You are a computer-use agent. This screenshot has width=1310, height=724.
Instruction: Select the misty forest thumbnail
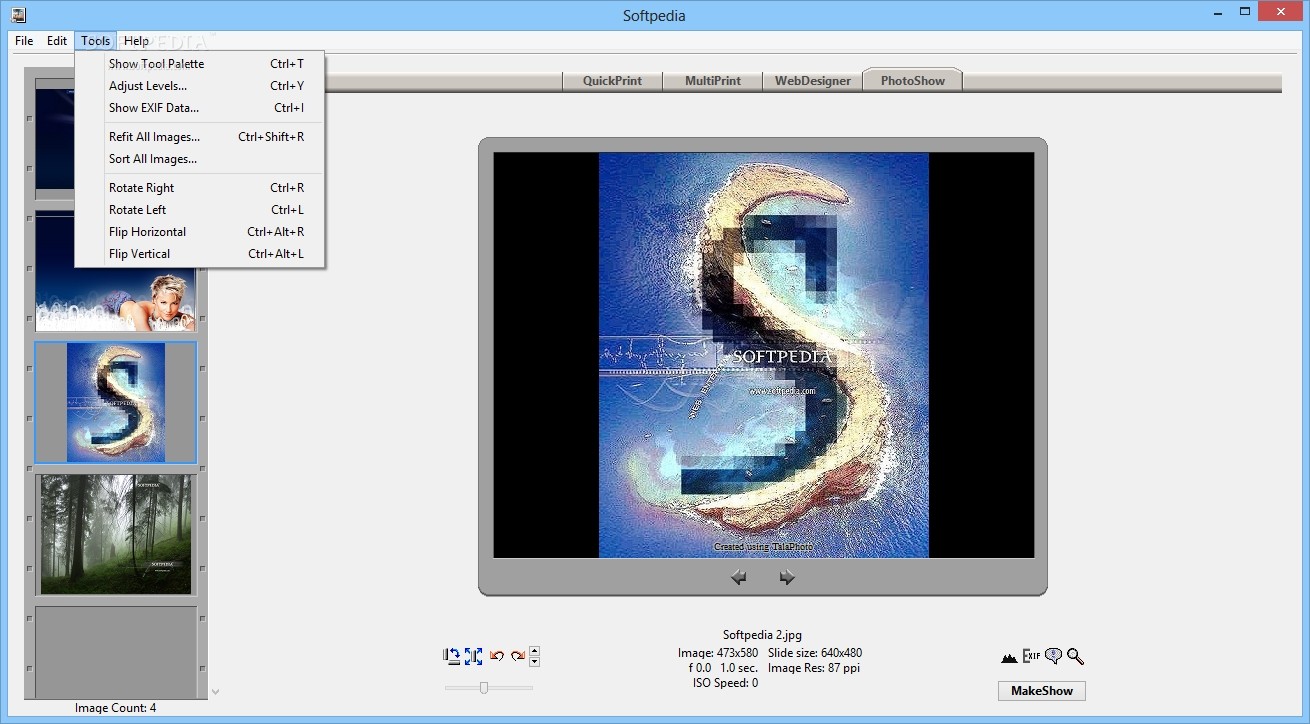[116, 534]
